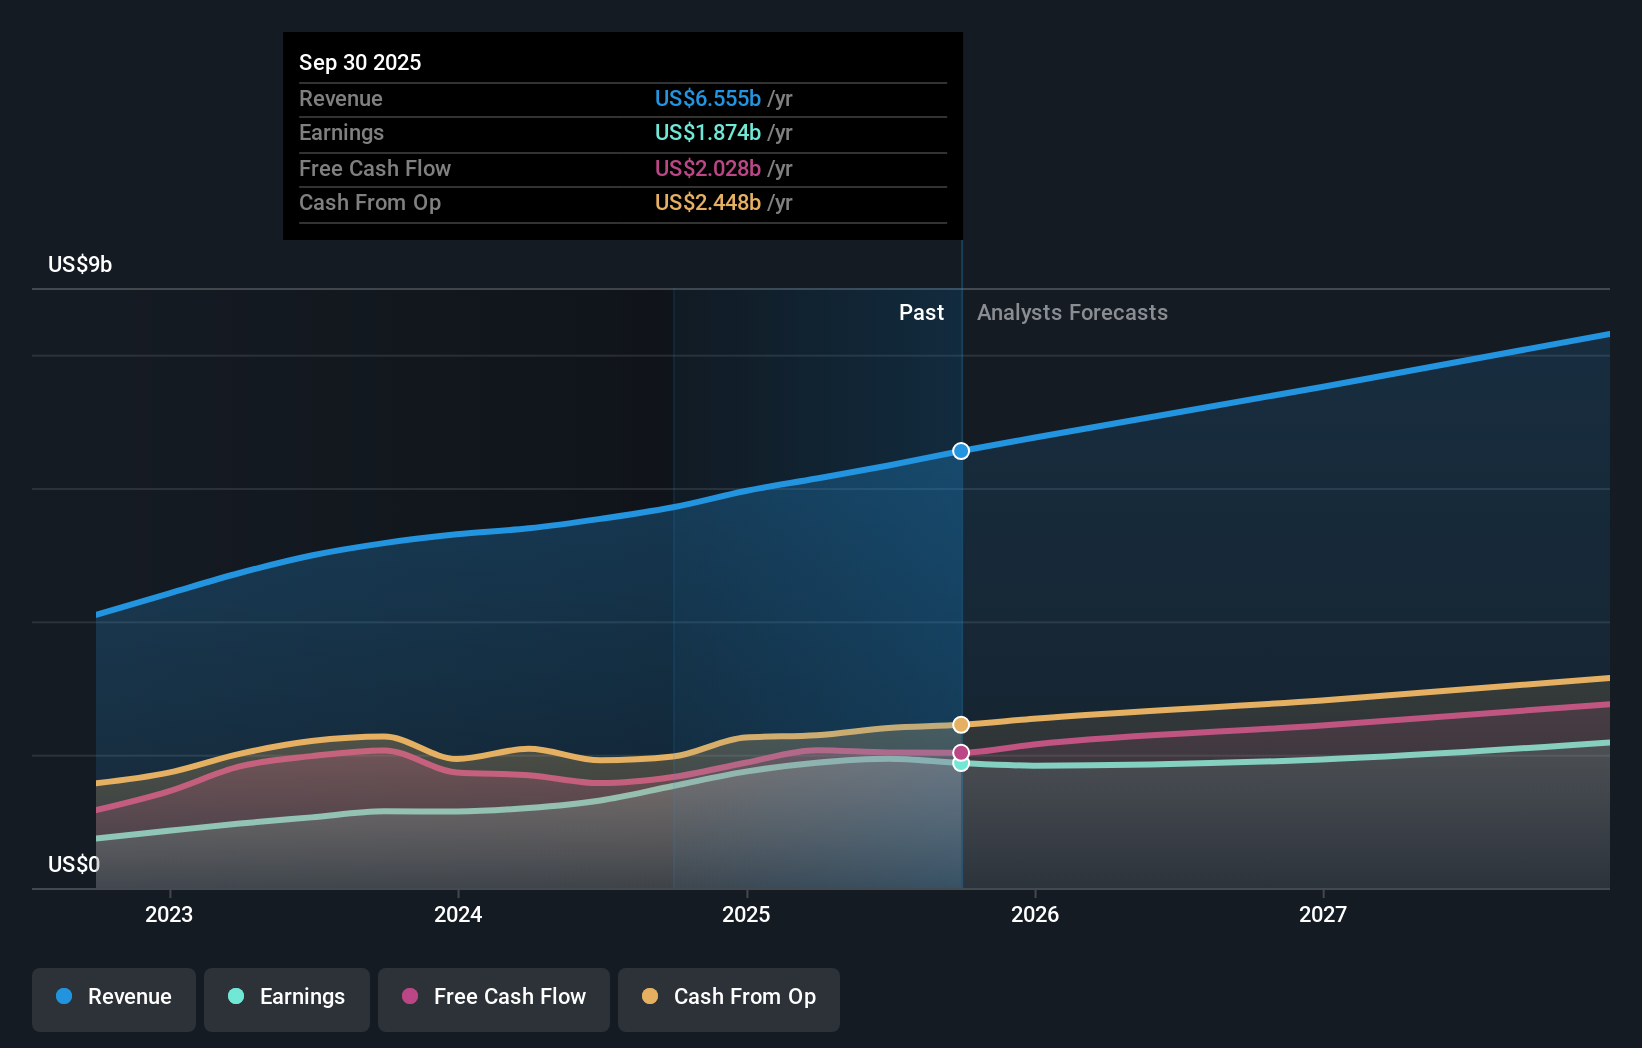Select the blue Revenue marker on the chart
Screen dimensions: 1642x1048
[960, 451]
